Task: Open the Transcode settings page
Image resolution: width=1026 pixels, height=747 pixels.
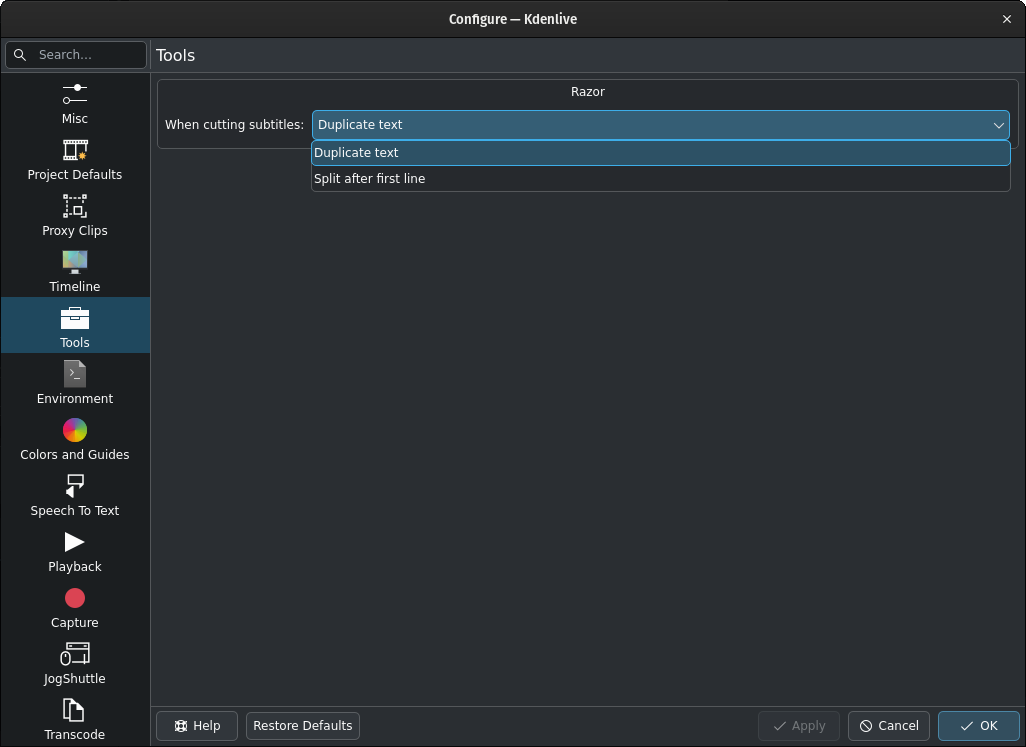Action: pos(75,719)
